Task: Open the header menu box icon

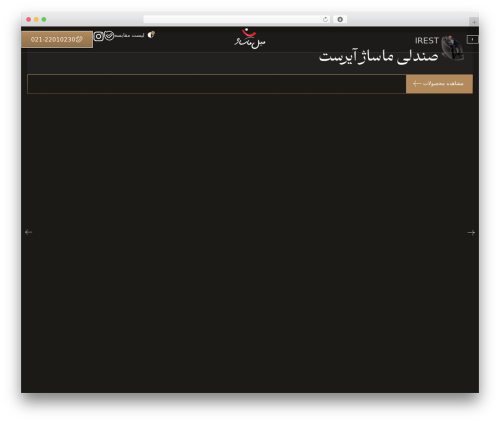Action: coord(472,39)
